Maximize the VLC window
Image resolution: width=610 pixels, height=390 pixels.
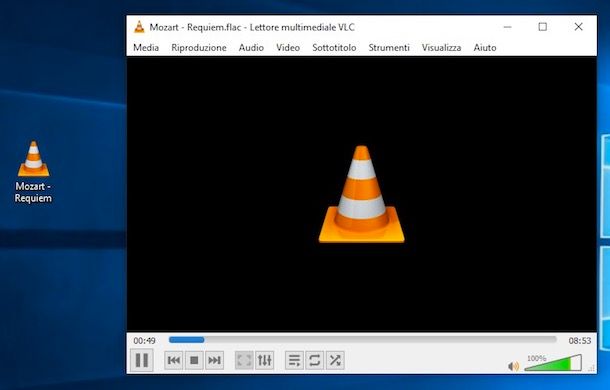[x=543, y=27]
